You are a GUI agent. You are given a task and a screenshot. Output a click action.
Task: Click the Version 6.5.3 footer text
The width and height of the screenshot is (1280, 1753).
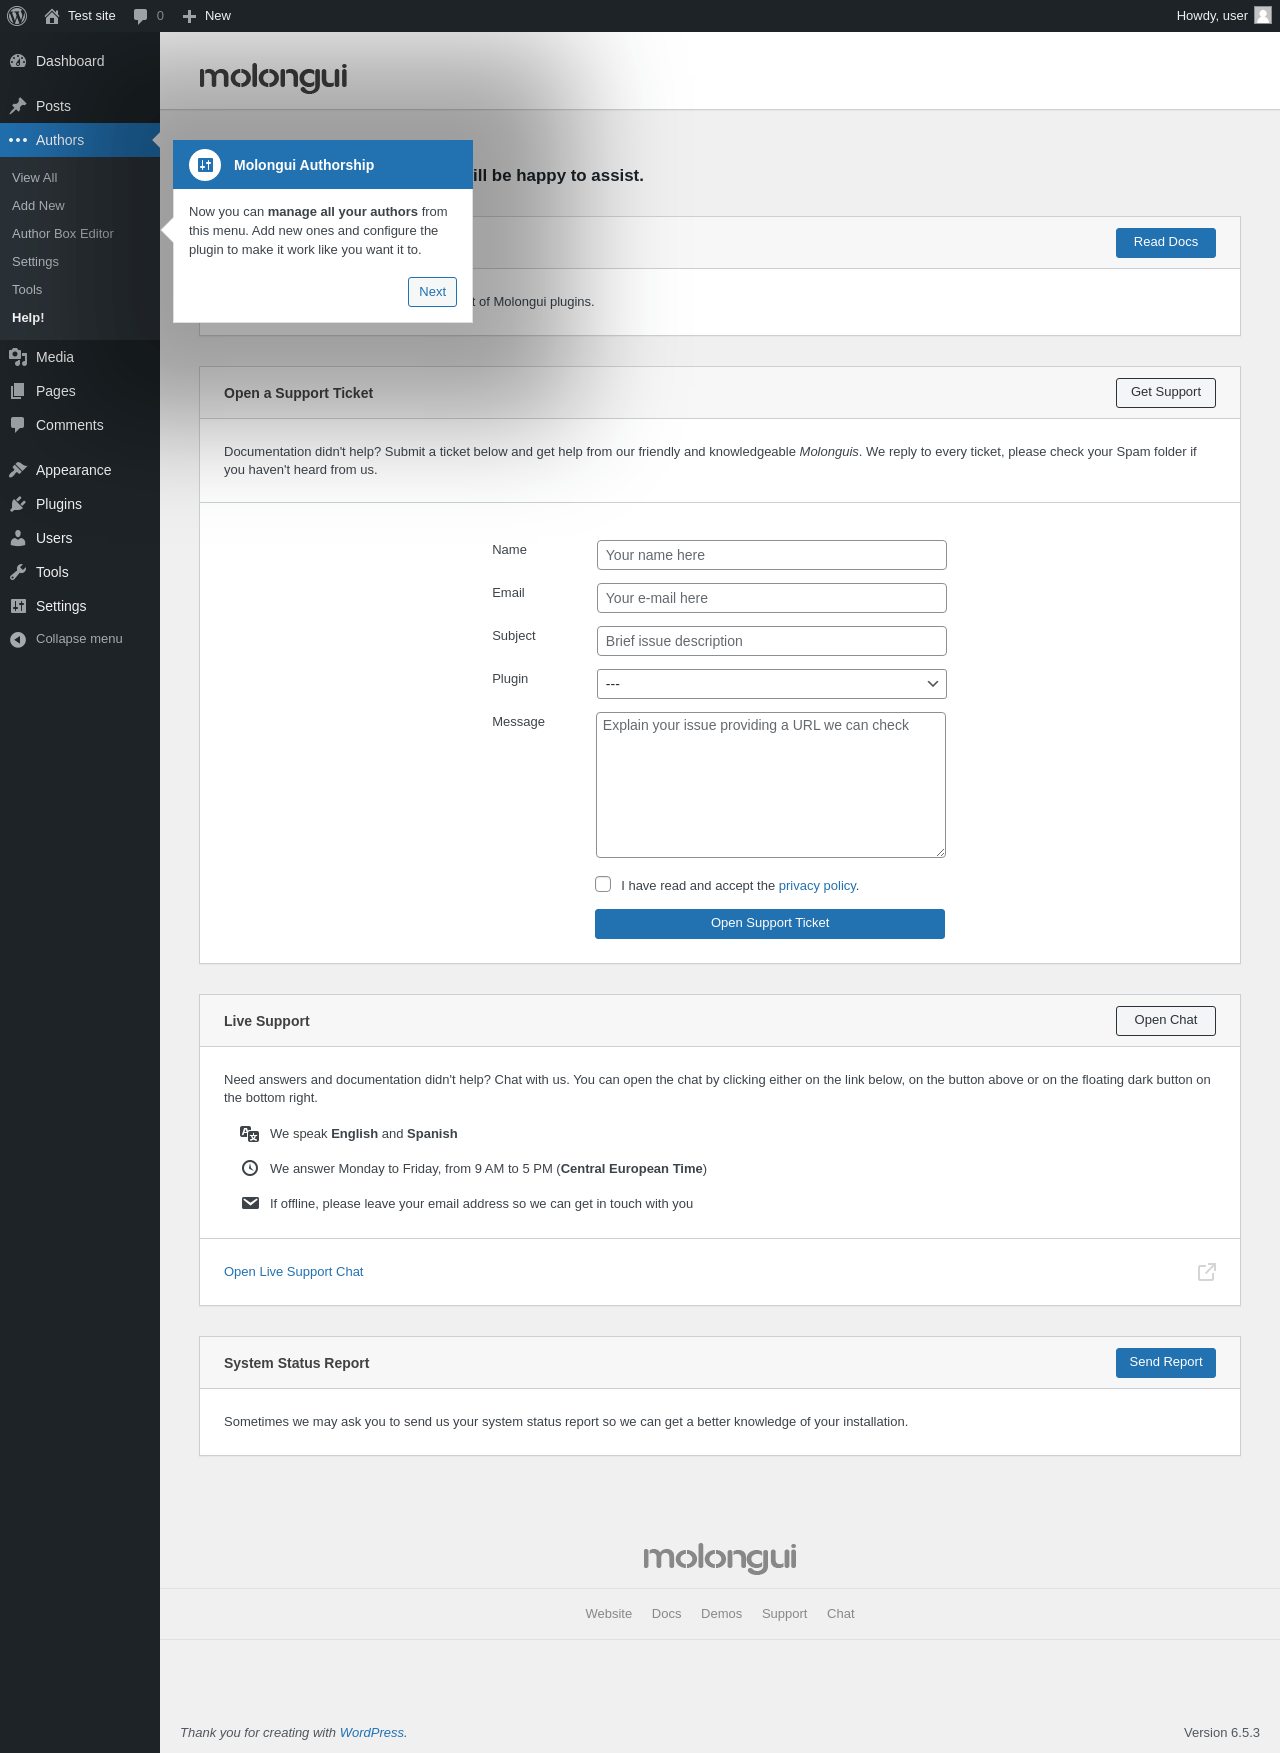(1222, 1733)
